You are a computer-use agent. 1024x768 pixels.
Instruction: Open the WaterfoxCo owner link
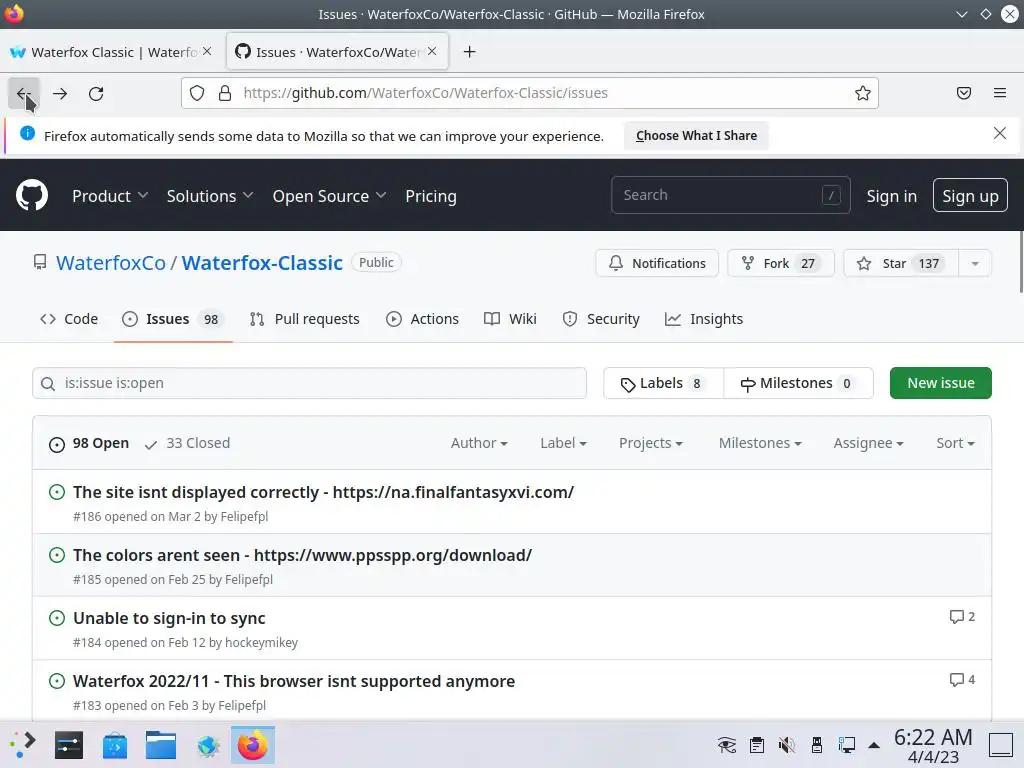110,263
